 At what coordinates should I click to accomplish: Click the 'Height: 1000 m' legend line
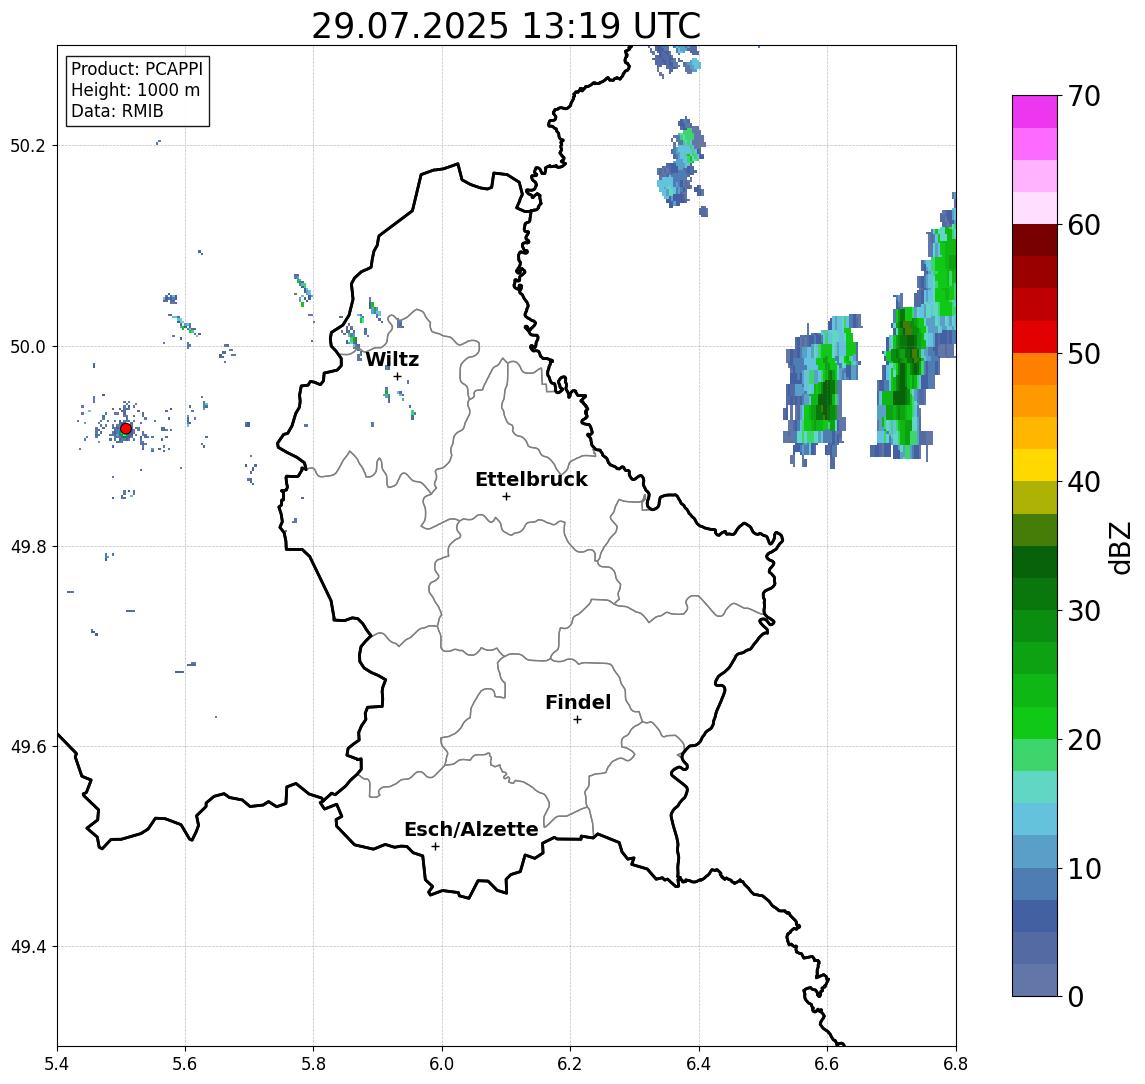pyautogui.click(x=135, y=90)
